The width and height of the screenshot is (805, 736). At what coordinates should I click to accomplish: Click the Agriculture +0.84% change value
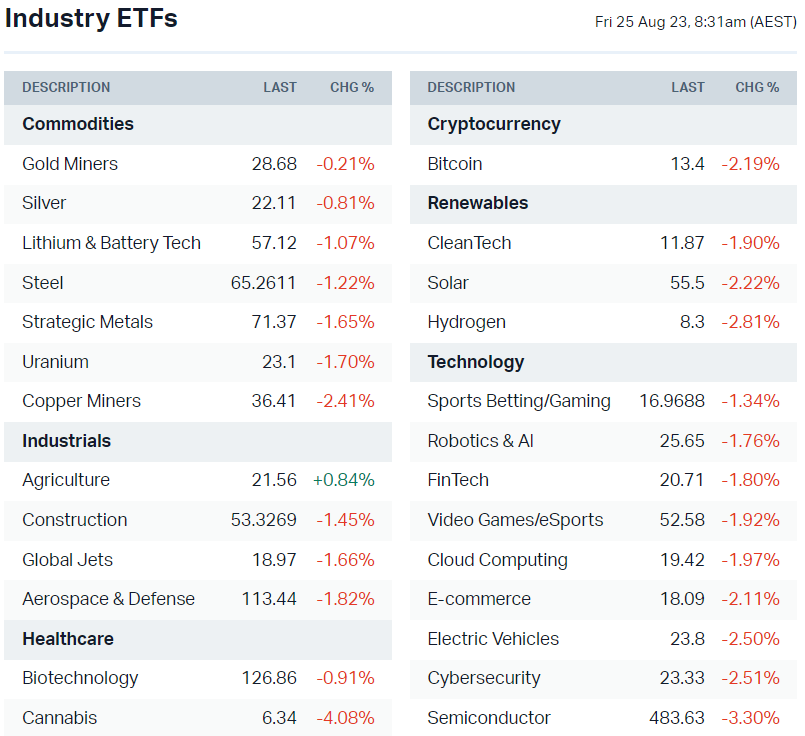click(344, 480)
